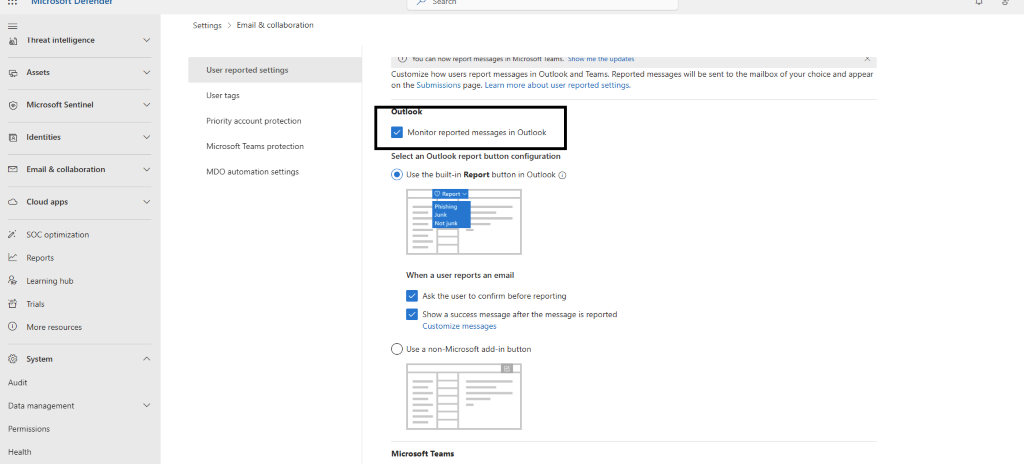Select Use a non-Microsoft add-in button radio
The width and height of the screenshot is (1024, 464).
click(x=396, y=349)
